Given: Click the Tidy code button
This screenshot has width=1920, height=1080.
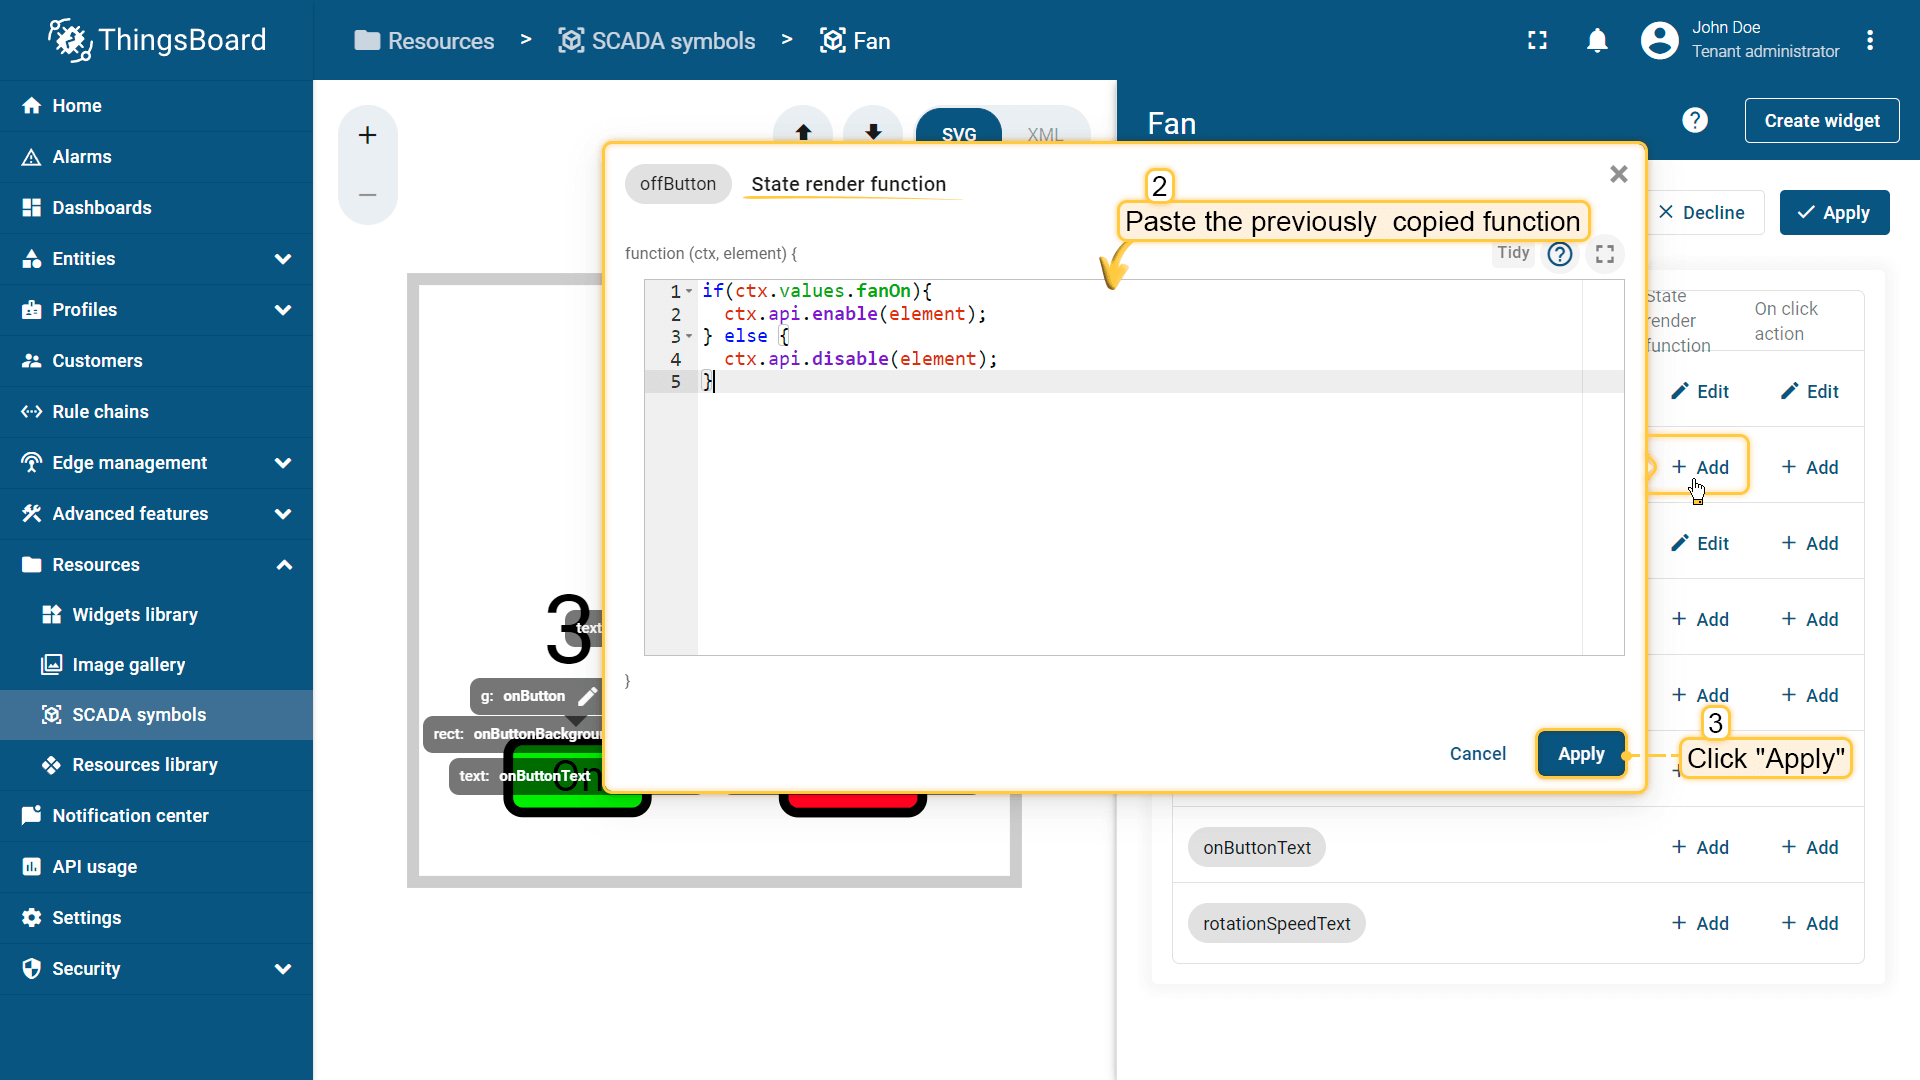Looking at the screenshot, I should 1512,253.
